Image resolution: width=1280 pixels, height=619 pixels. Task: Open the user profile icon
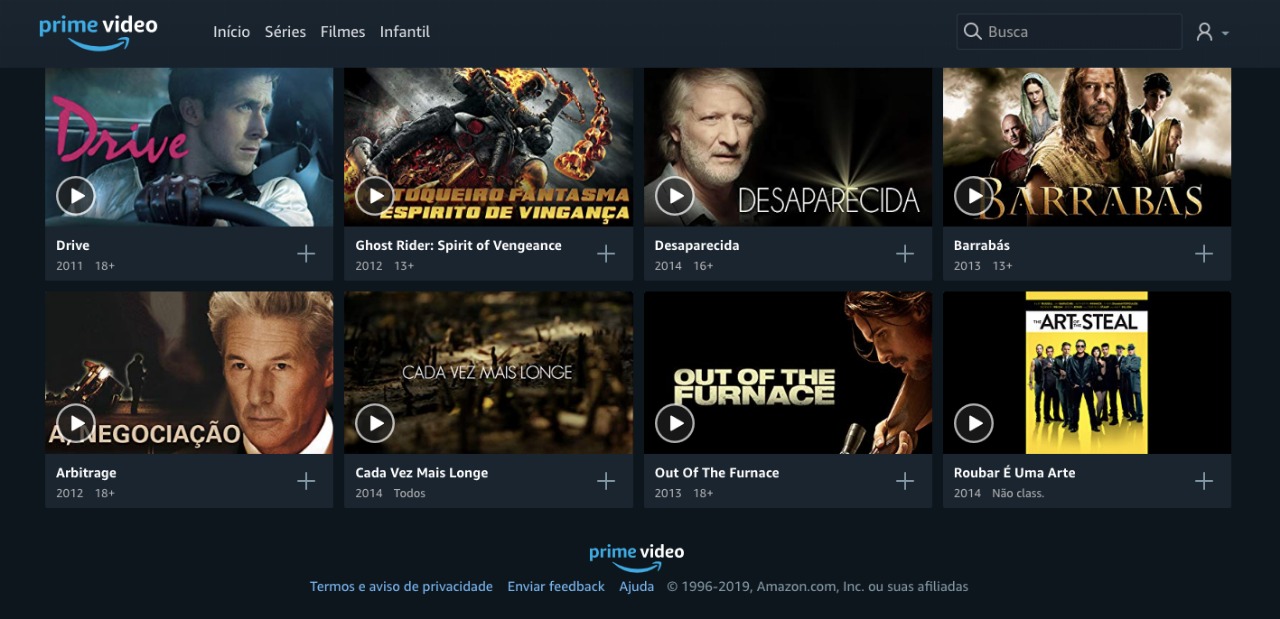point(1204,30)
